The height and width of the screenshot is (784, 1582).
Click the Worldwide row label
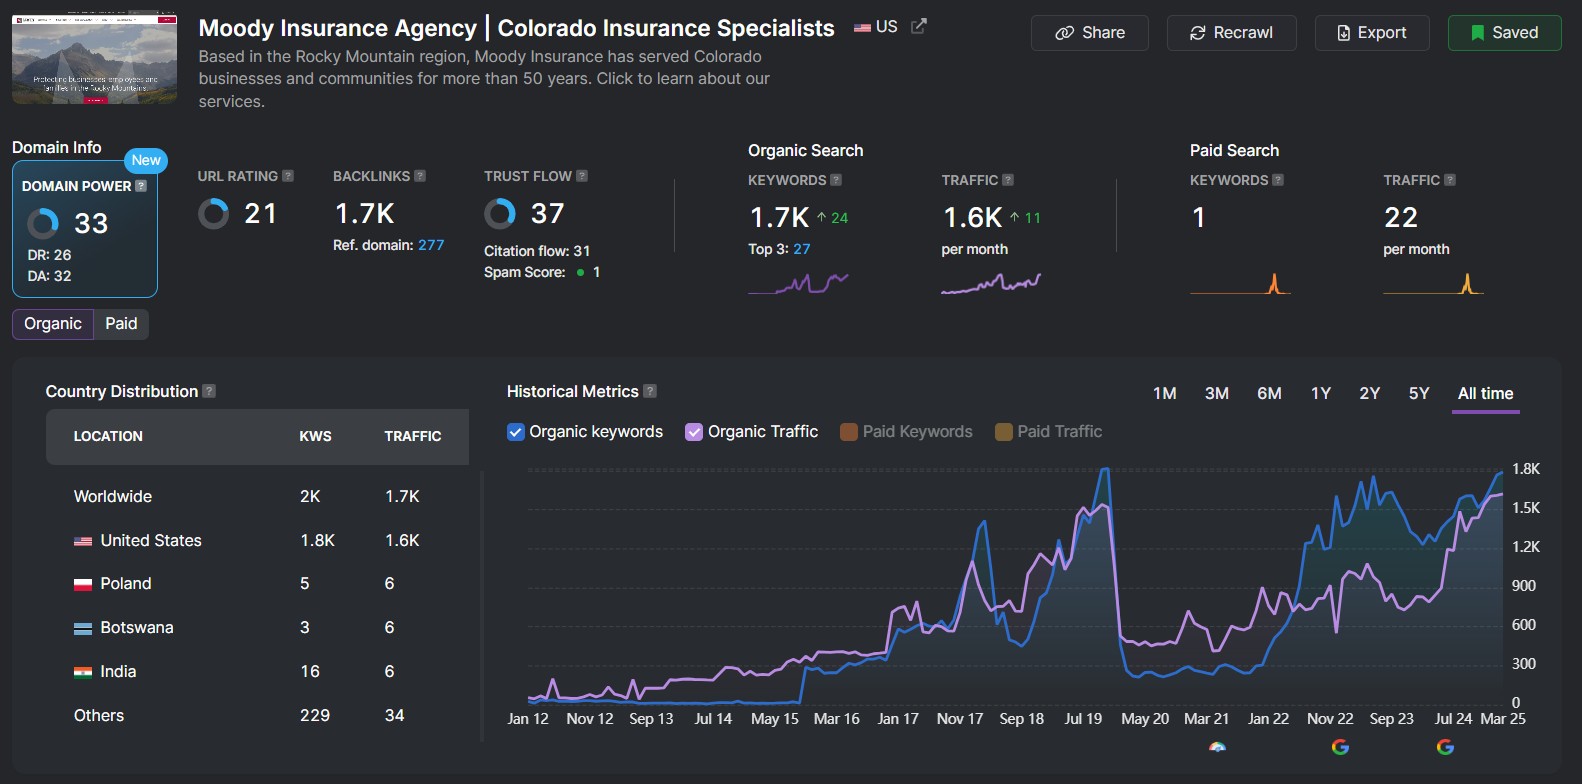point(113,497)
